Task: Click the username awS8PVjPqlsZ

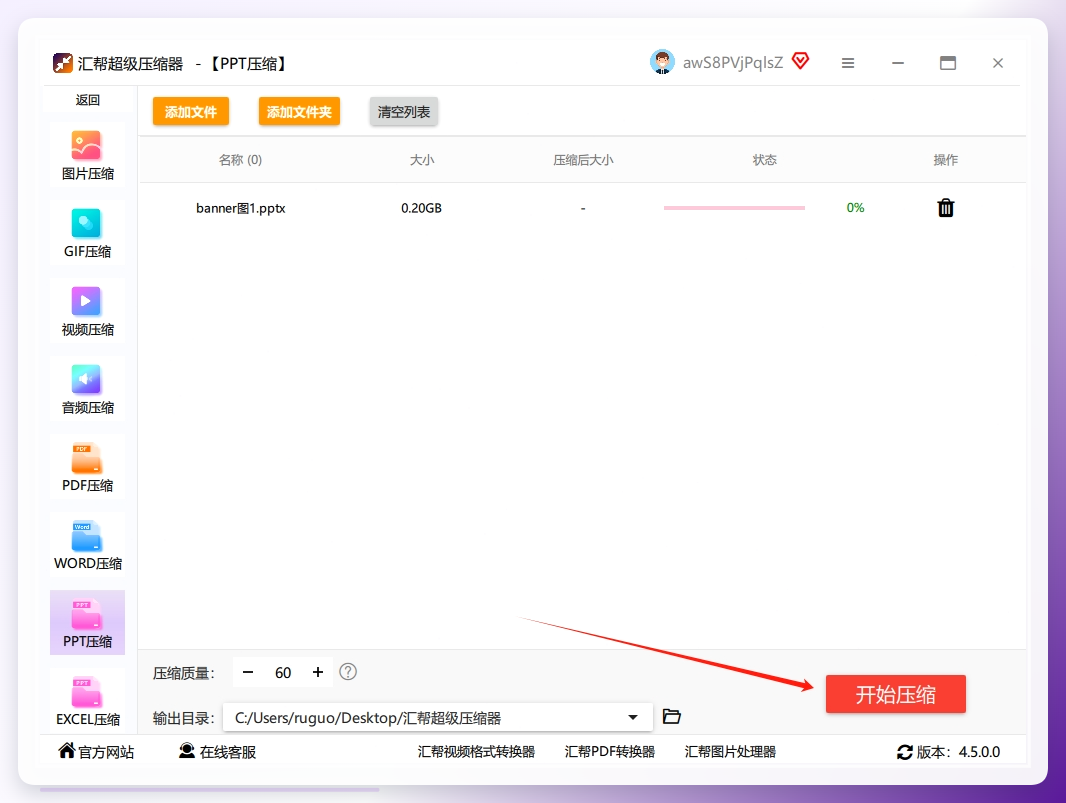Action: click(733, 63)
